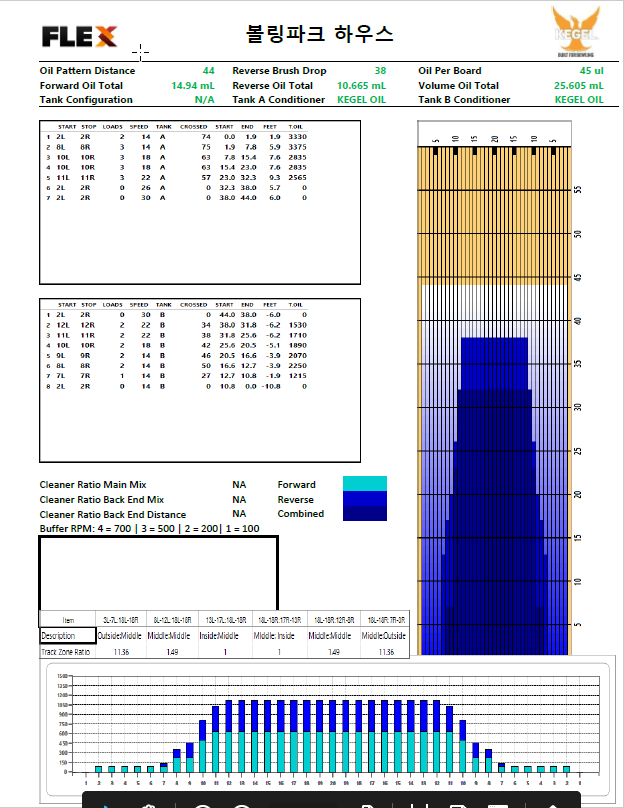
Task: Click feet value -10.8 in reverse table
Action: point(271,386)
